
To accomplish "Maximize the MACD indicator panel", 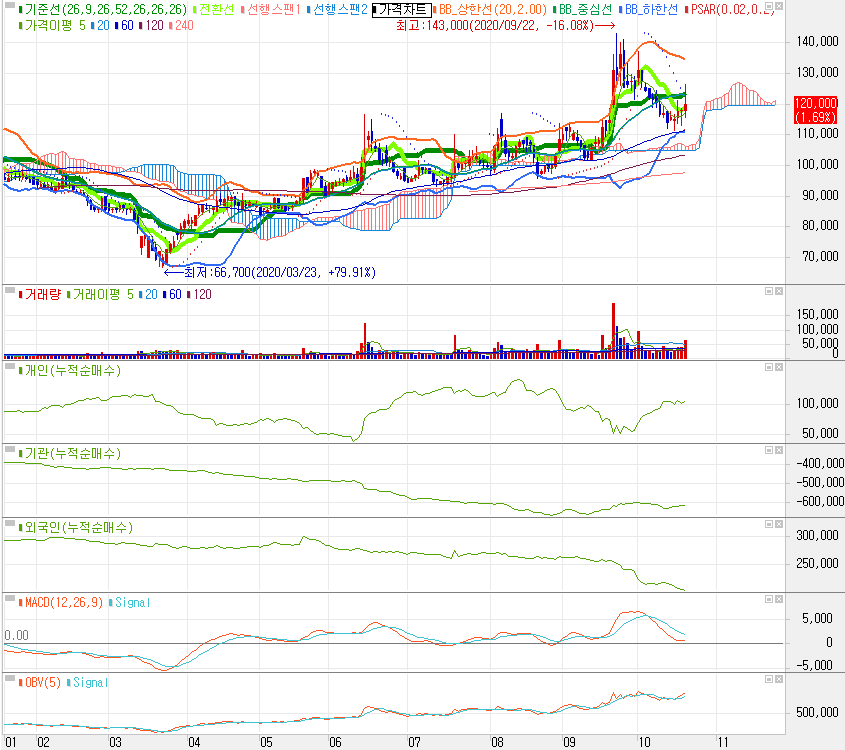I will coord(770,599).
